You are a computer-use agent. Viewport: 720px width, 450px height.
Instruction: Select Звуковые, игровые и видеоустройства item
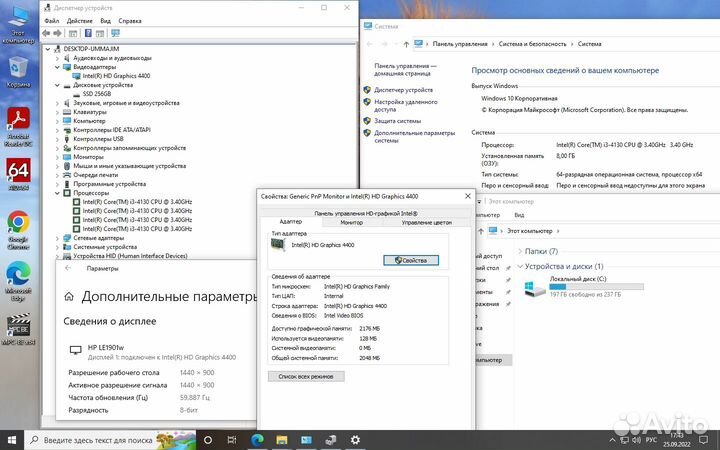[x=126, y=103]
